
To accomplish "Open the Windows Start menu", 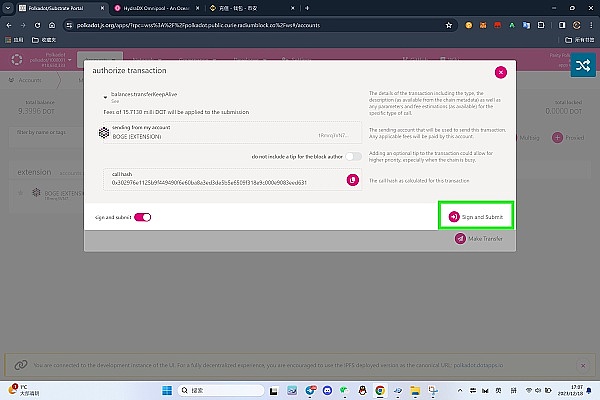I will (168, 390).
